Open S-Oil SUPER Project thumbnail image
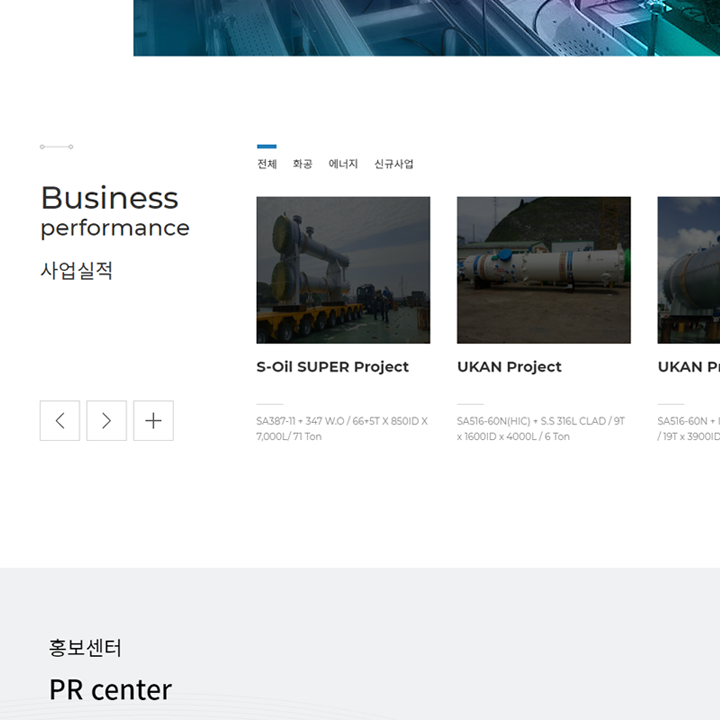This screenshot has width=720, height=720. 343,270
